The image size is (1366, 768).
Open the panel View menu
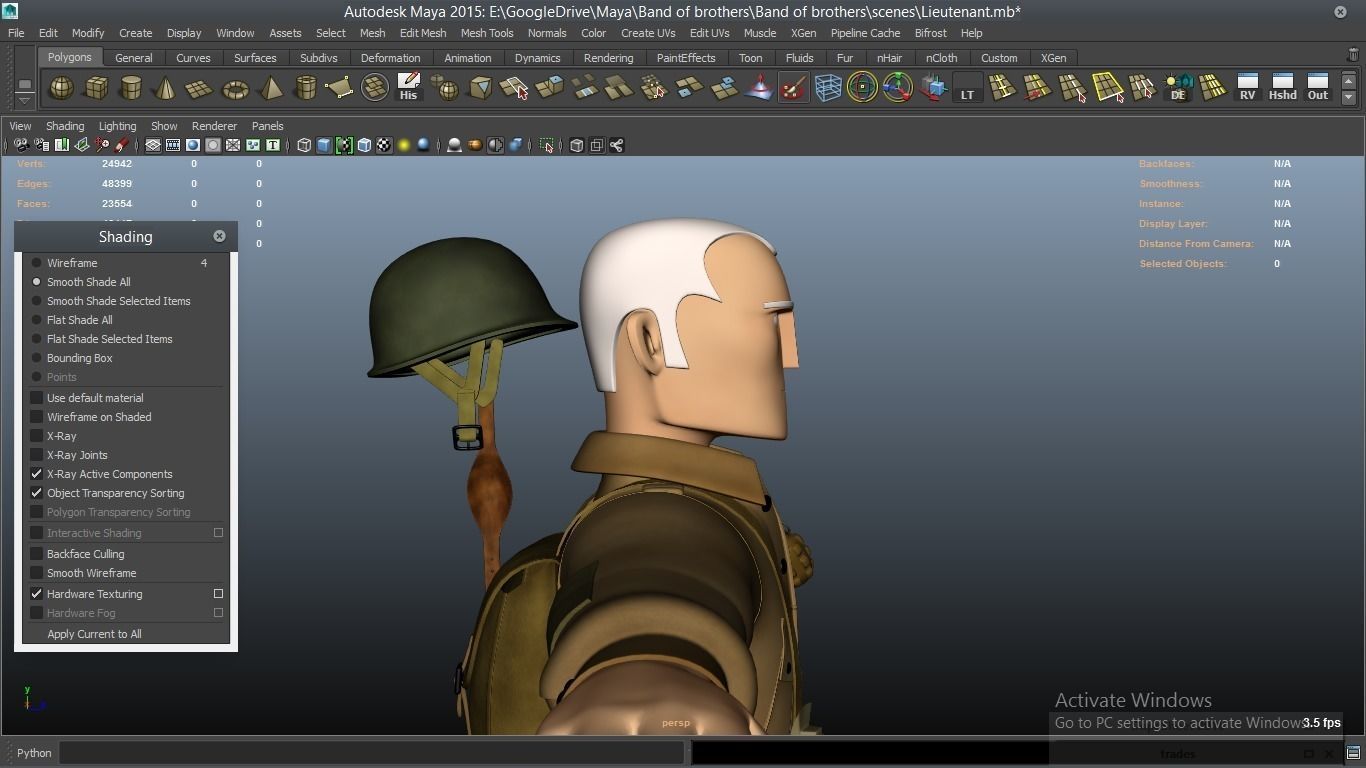pyautogui.click(x=20, y=126)
